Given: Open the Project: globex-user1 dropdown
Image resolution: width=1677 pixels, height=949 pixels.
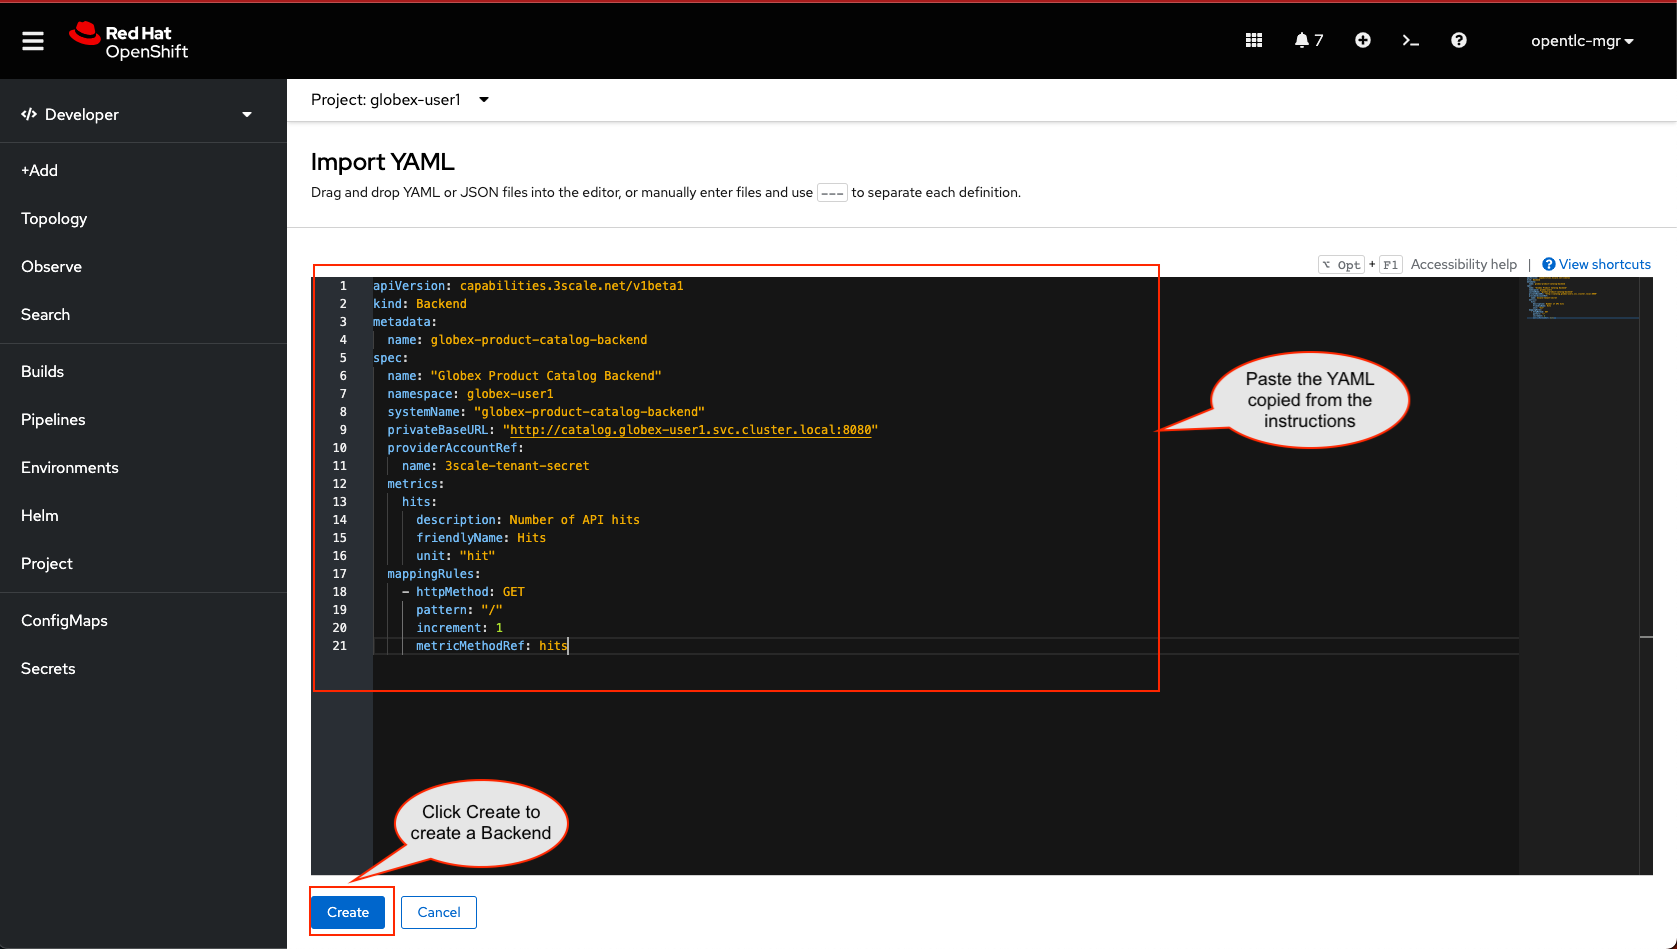Looking at the screenshot, I should click(x=400, y=100).
